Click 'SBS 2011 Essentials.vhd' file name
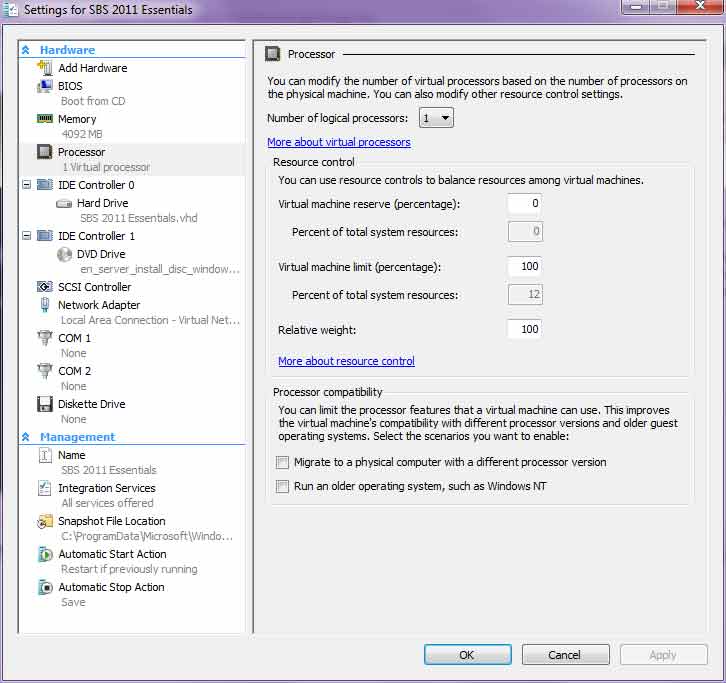Image resolution: width=726 pixels, height=683 pixels. (138, 218)
